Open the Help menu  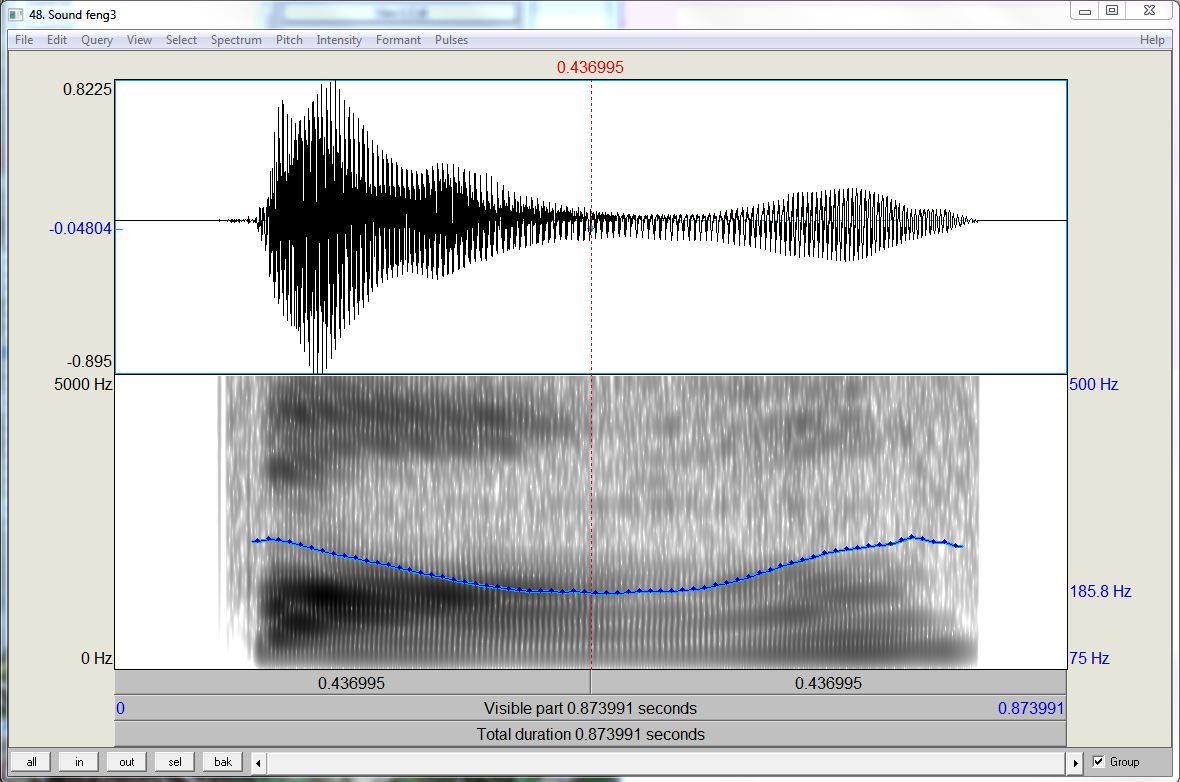[x=1152, y=40]
